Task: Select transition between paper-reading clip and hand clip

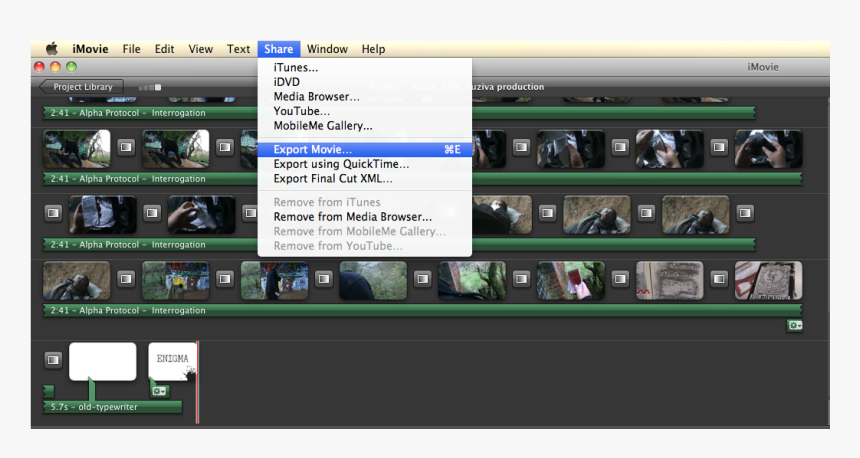Action: (152, 213)
